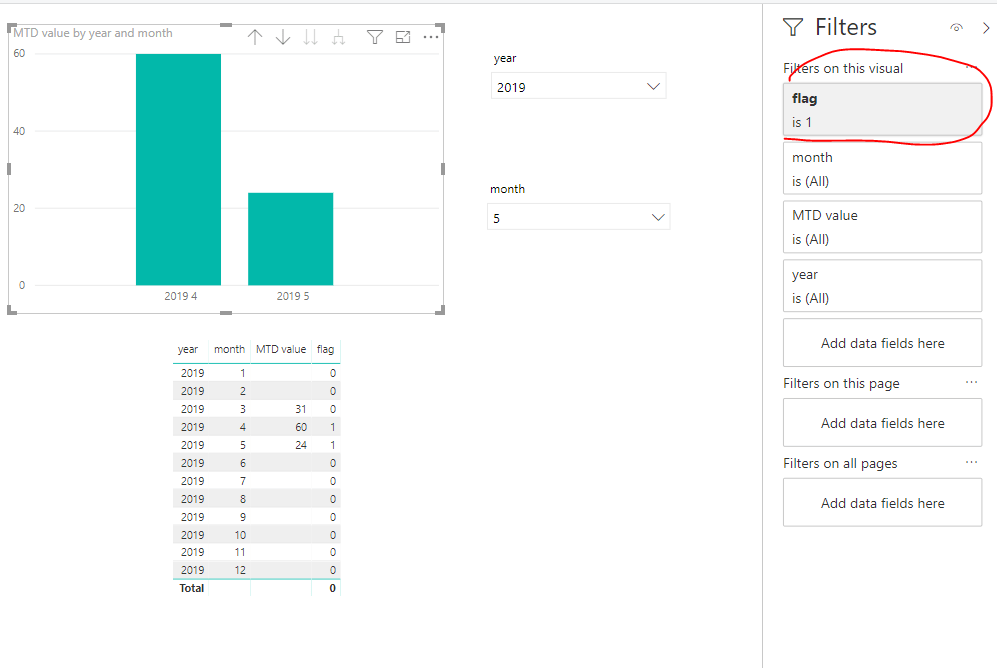Open the month slicer dropdown
Screen dimensions: 997x668
point(579,217)
